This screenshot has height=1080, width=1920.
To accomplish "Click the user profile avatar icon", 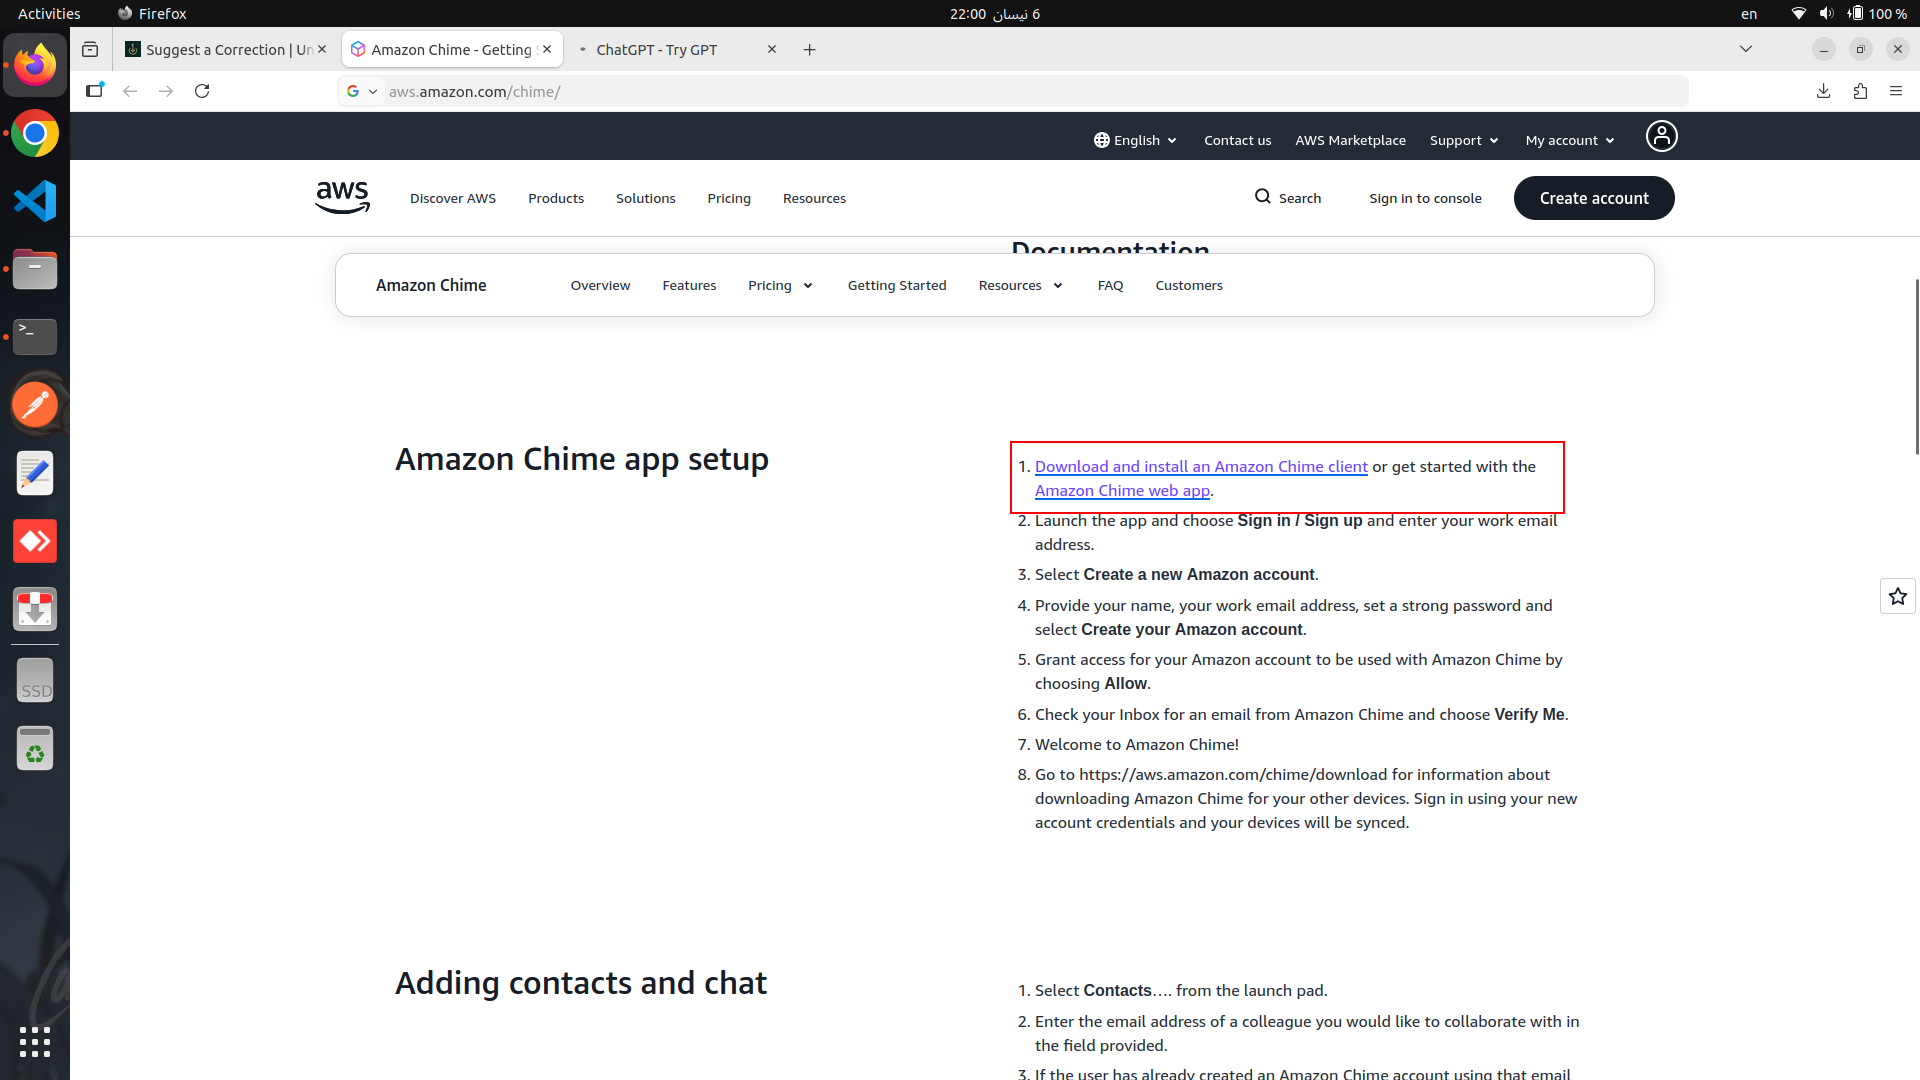I will [x=1661, y=136].
